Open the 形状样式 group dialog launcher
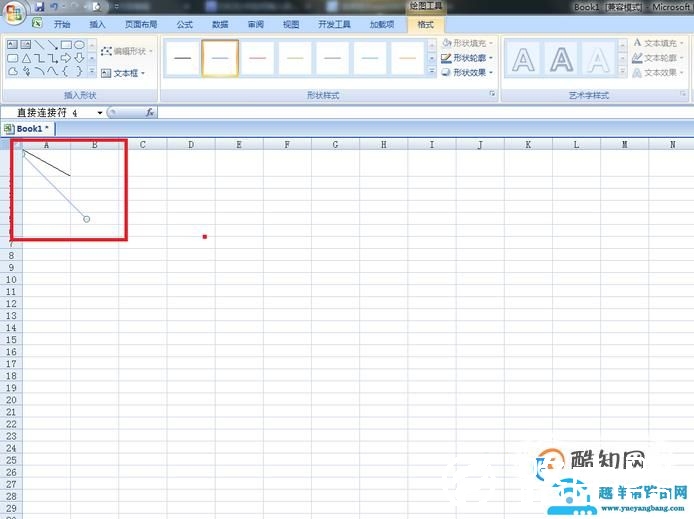This screenshot has width=694, height=519. [x=491, y=95]
